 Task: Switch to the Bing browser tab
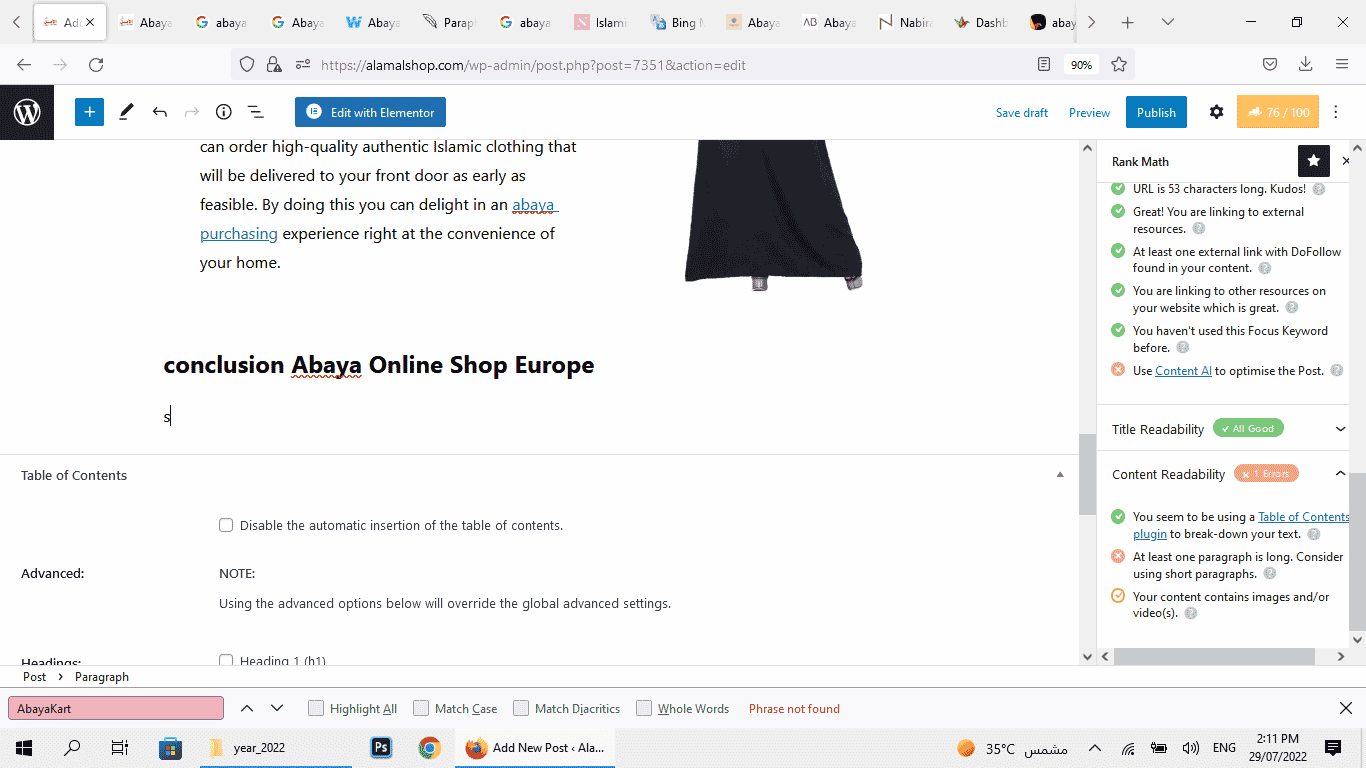pos(677,22)
